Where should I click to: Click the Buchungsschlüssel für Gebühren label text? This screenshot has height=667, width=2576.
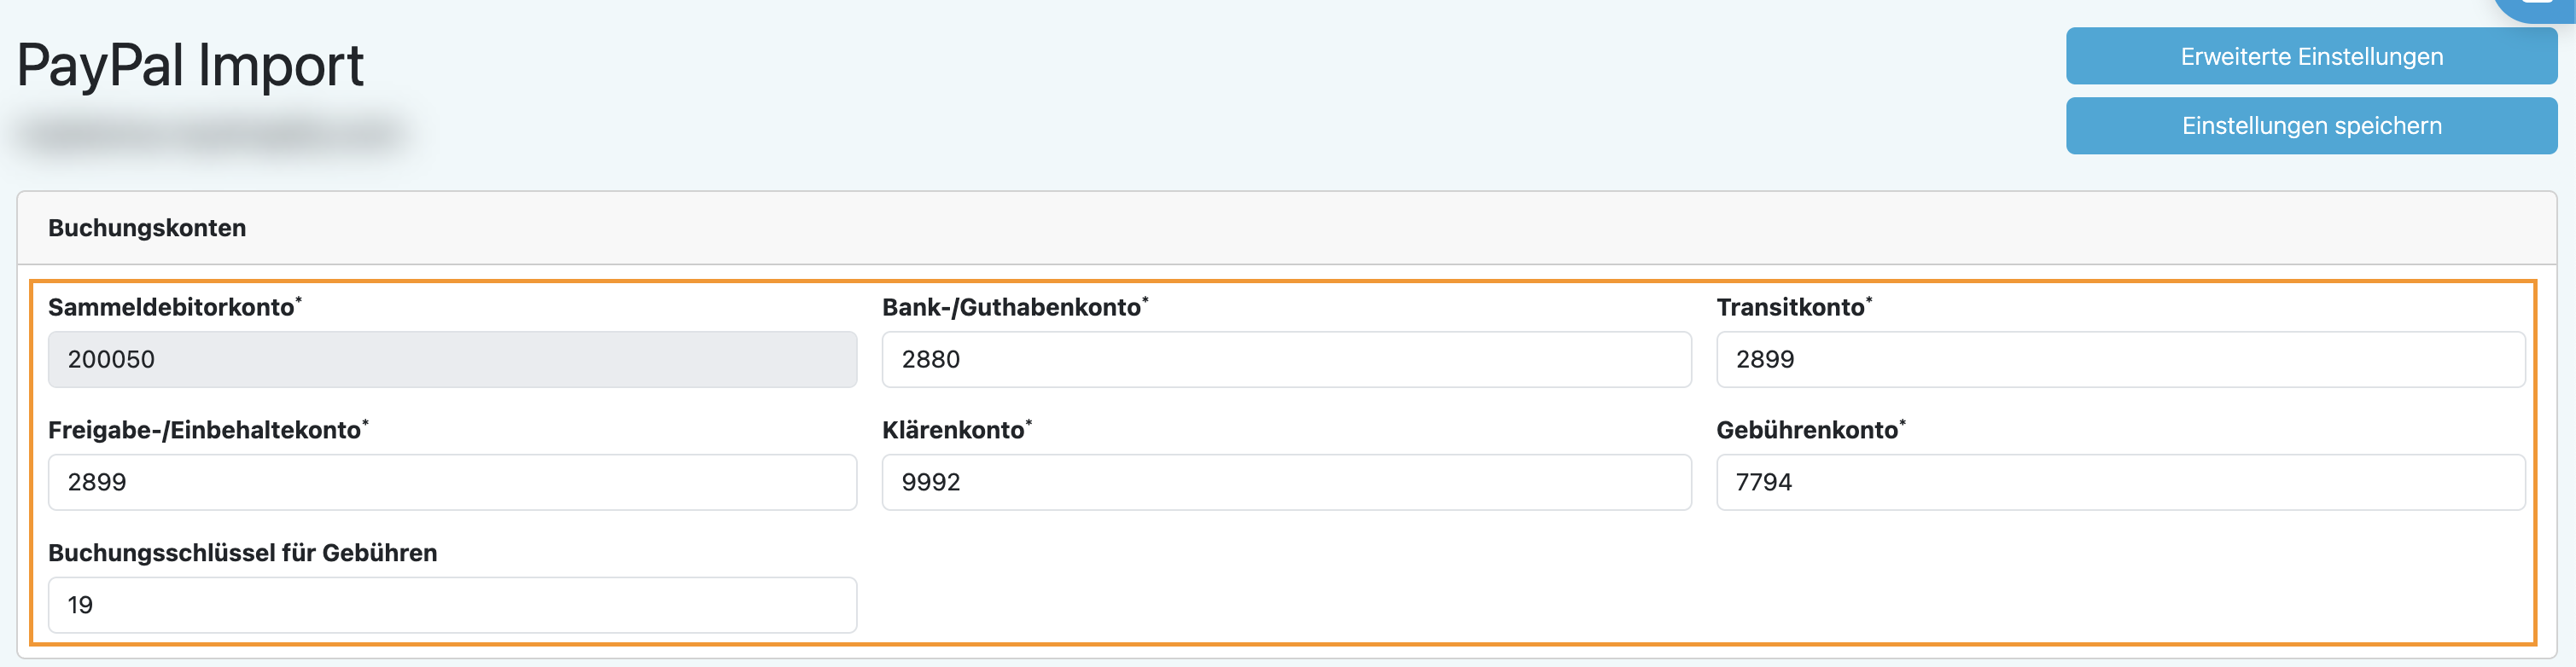(243, 553)
